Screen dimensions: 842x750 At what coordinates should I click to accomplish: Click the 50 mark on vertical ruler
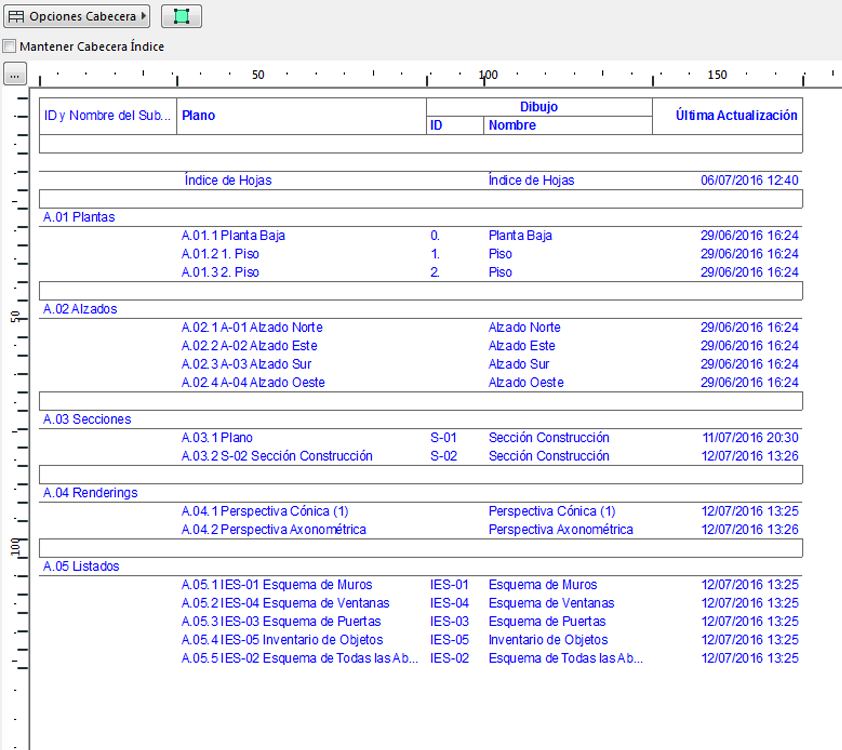pos(15,316)
